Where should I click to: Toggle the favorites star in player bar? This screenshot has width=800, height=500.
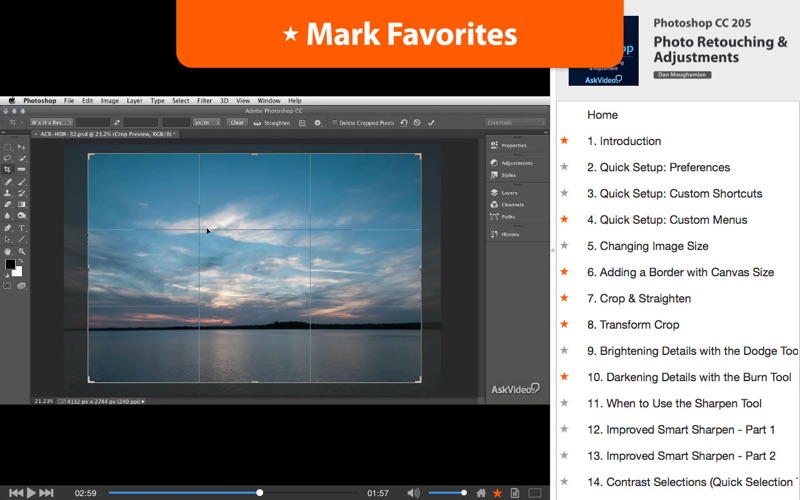(x=497, y=493)
